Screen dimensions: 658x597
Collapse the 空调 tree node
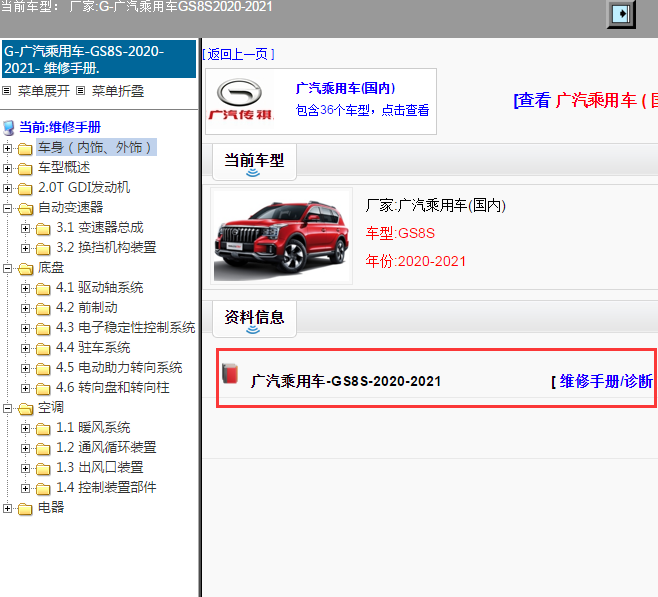pyautogui.click(x=7, y=409)
